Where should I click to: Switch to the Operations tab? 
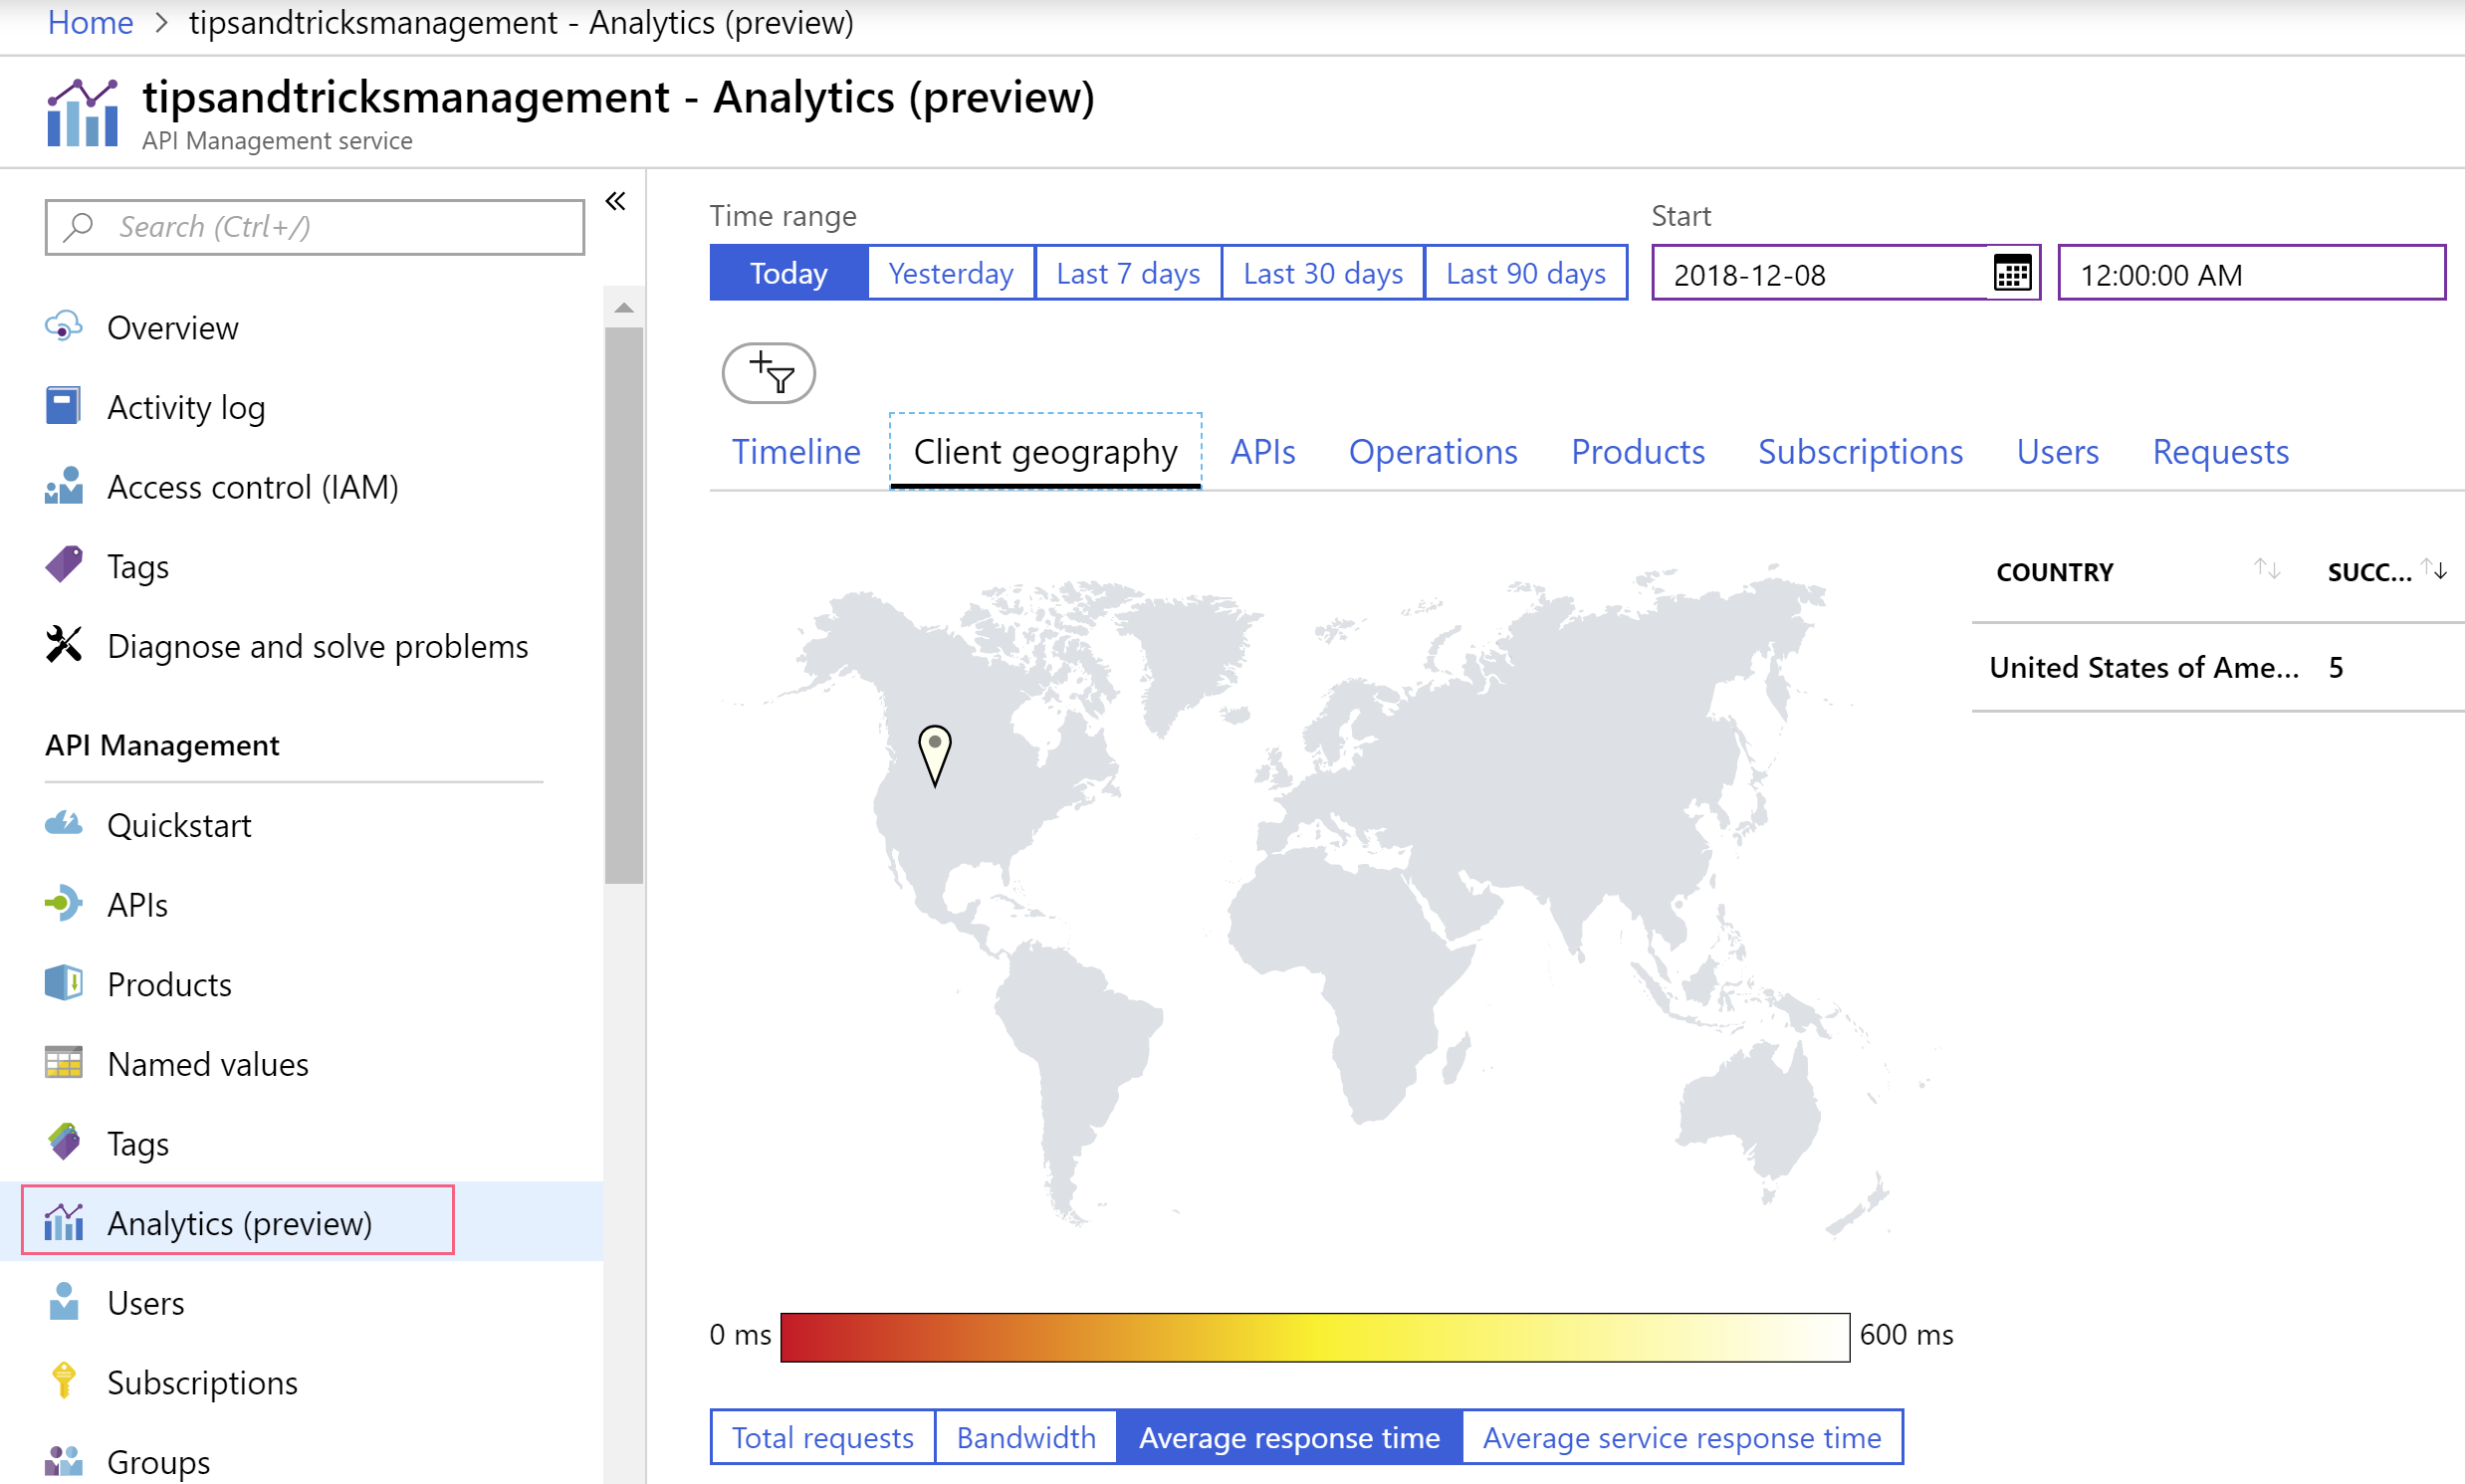click(1433, 452)
